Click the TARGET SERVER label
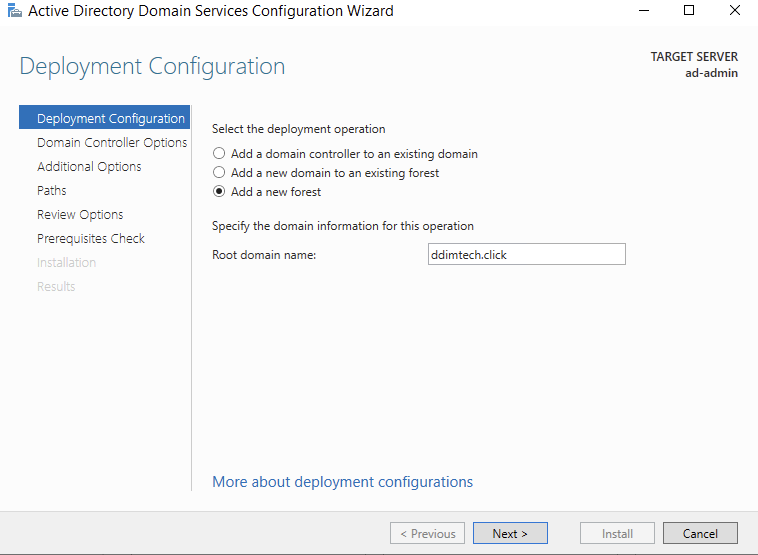The image size is (758, 555). point(694,57)
